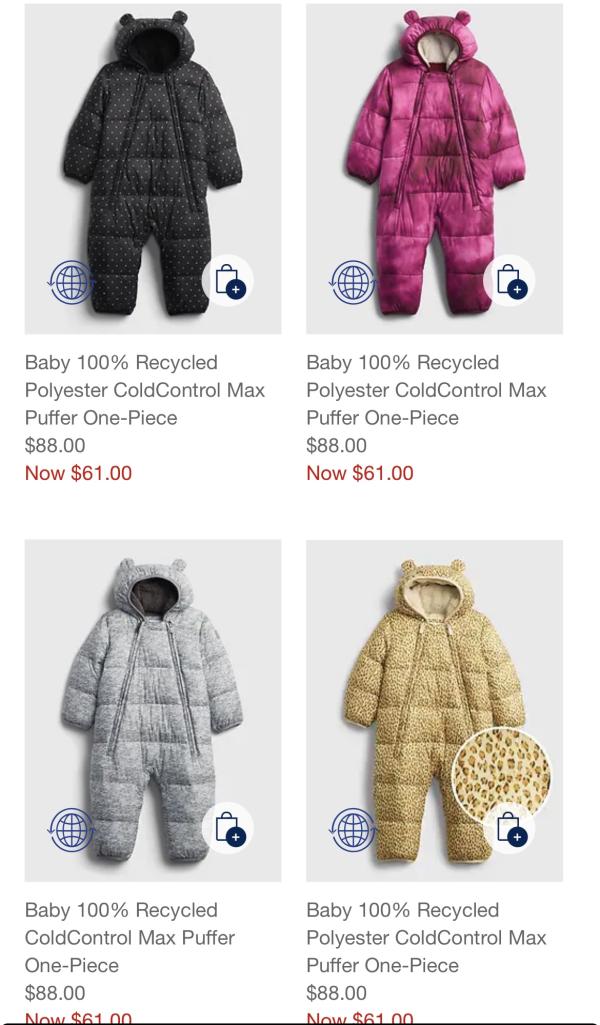Viewport: 600px width, 1025px height.
Task: Open pink tie-dye puffer one-piece image
Action: (x=435, y=169)
